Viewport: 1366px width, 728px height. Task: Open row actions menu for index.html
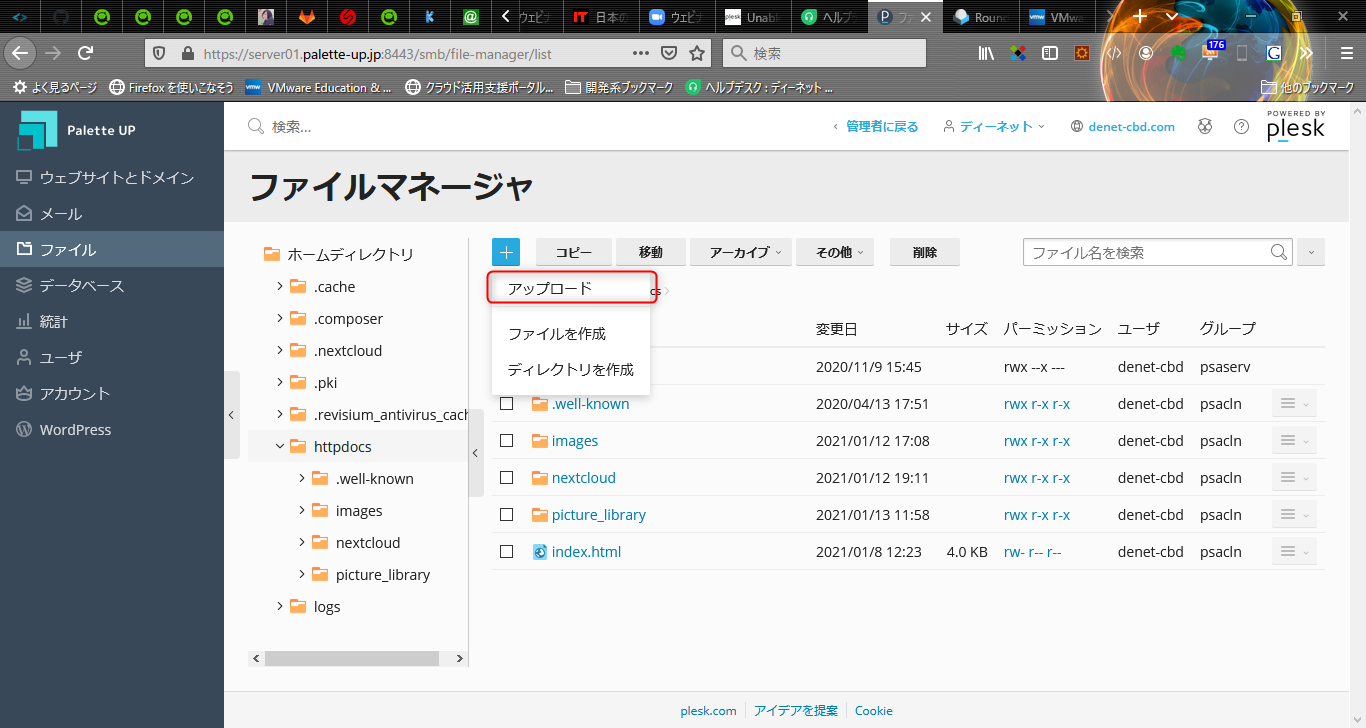tap(1294, 551)
